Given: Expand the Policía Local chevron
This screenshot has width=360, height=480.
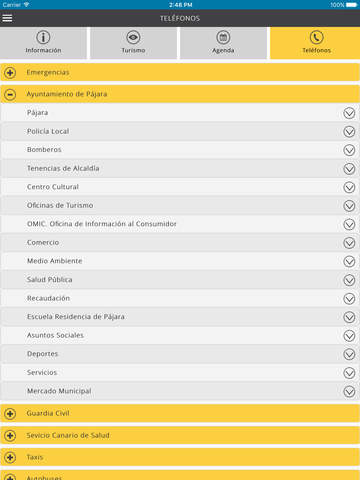Looking at the screenshot, I should tap(349, 132).
